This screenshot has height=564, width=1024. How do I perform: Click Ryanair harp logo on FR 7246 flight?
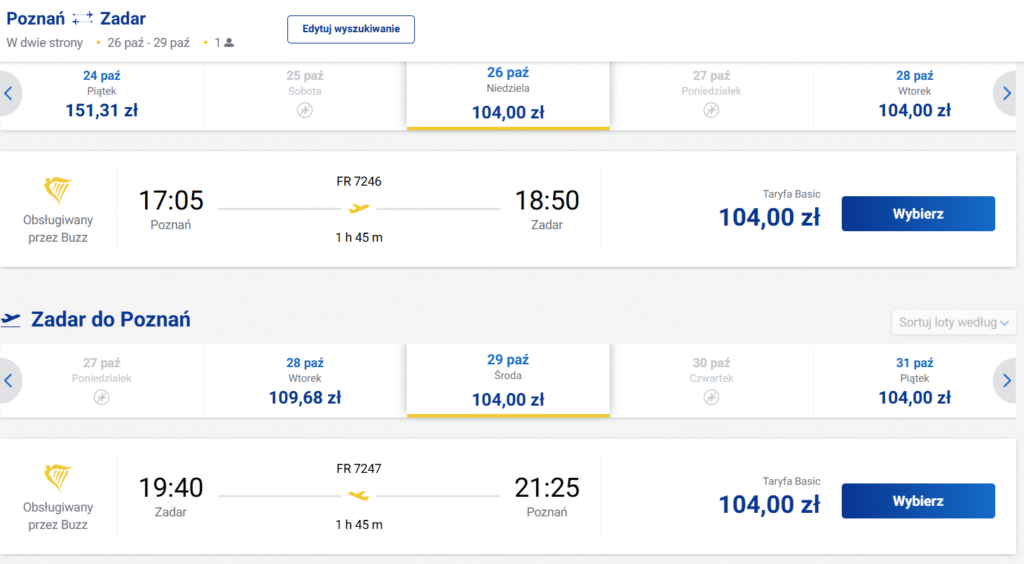tap(57, 190)
